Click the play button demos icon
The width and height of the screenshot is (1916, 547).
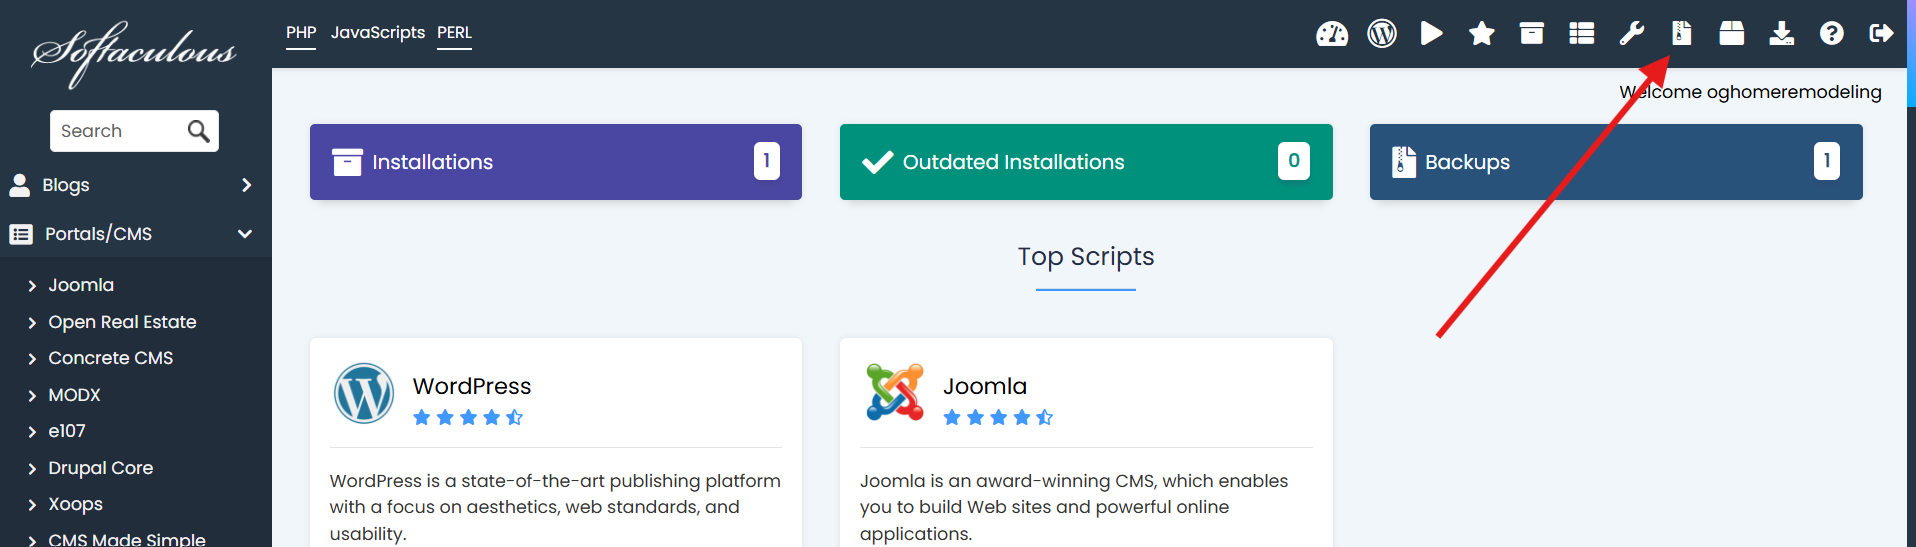point(1431,34)
